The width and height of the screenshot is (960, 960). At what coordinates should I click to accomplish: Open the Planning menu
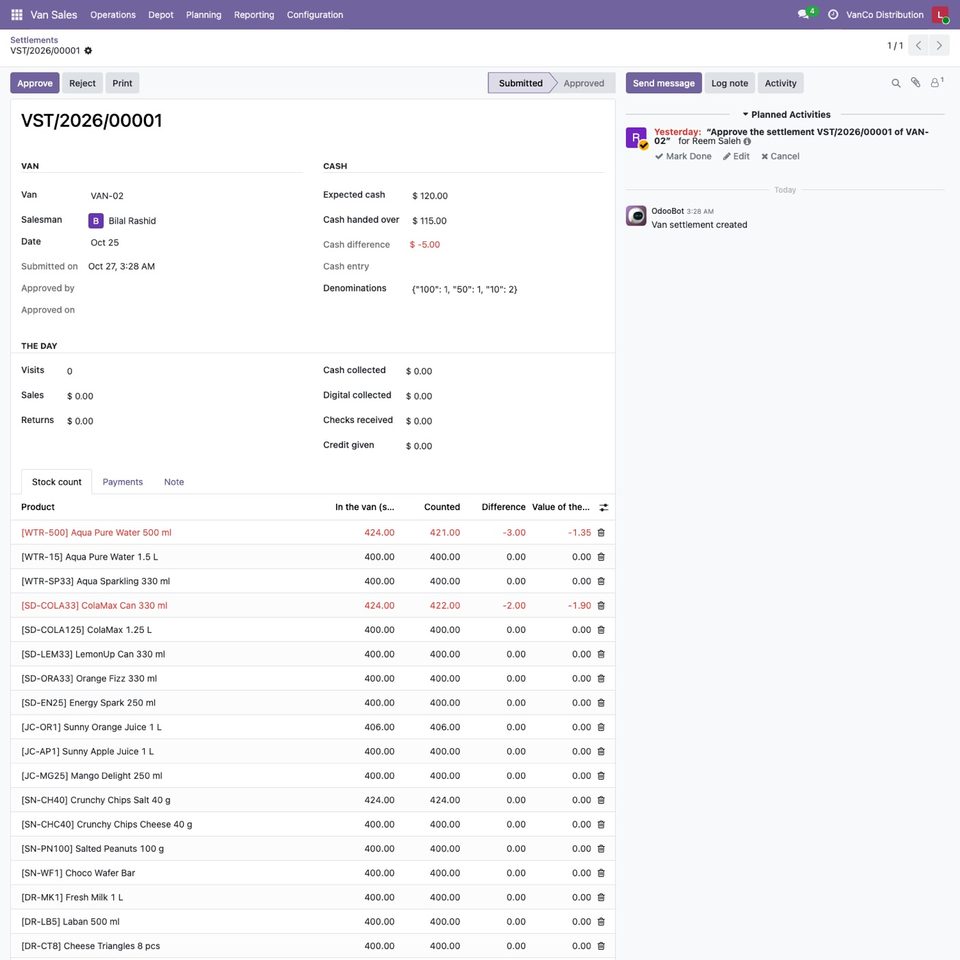click(x=204, y=15)
